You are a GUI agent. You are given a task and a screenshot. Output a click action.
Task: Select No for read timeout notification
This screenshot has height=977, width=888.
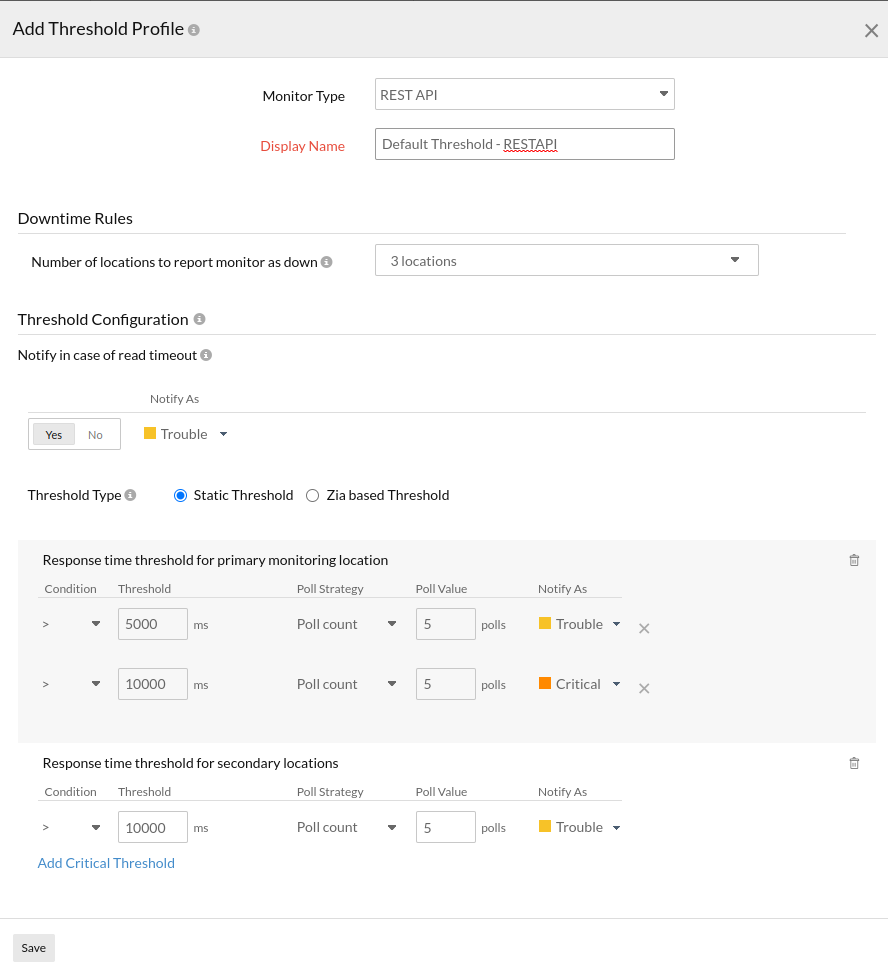95,434
